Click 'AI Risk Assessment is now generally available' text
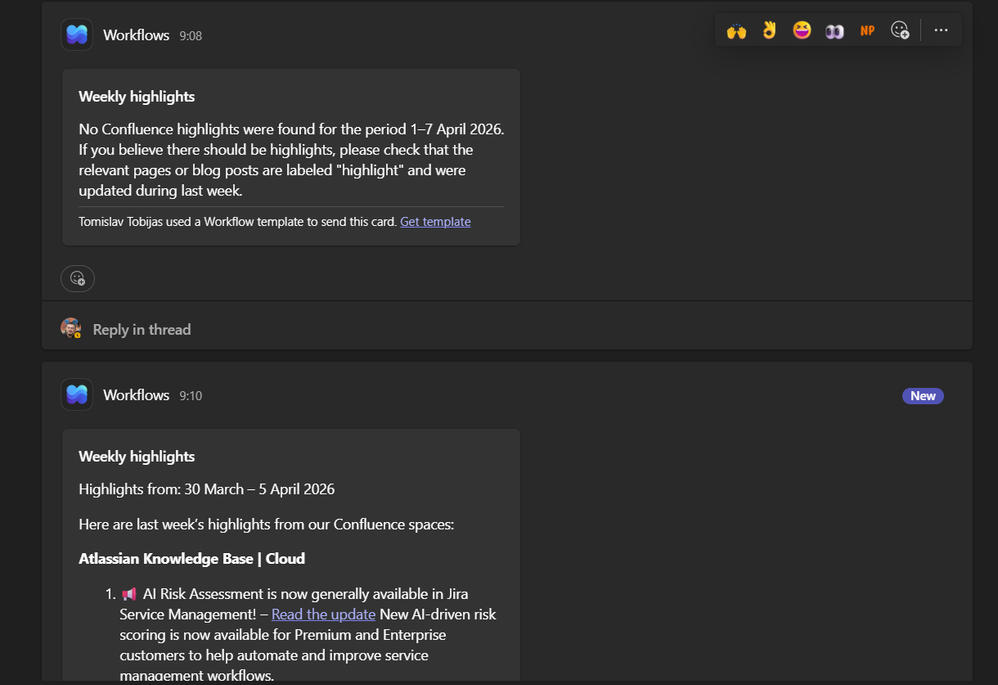Viewport: 998px width, 685px height. point(306,594)
